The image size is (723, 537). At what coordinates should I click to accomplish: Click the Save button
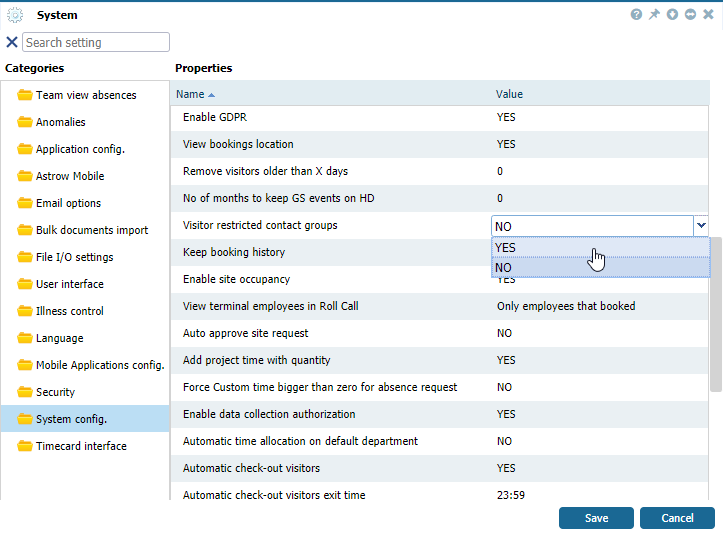coord(596,518)
